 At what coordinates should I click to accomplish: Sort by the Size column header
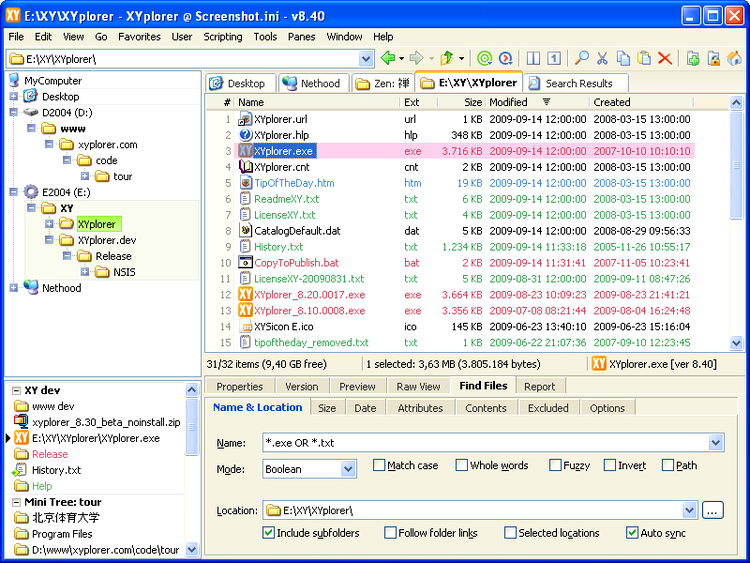[462, 102]
